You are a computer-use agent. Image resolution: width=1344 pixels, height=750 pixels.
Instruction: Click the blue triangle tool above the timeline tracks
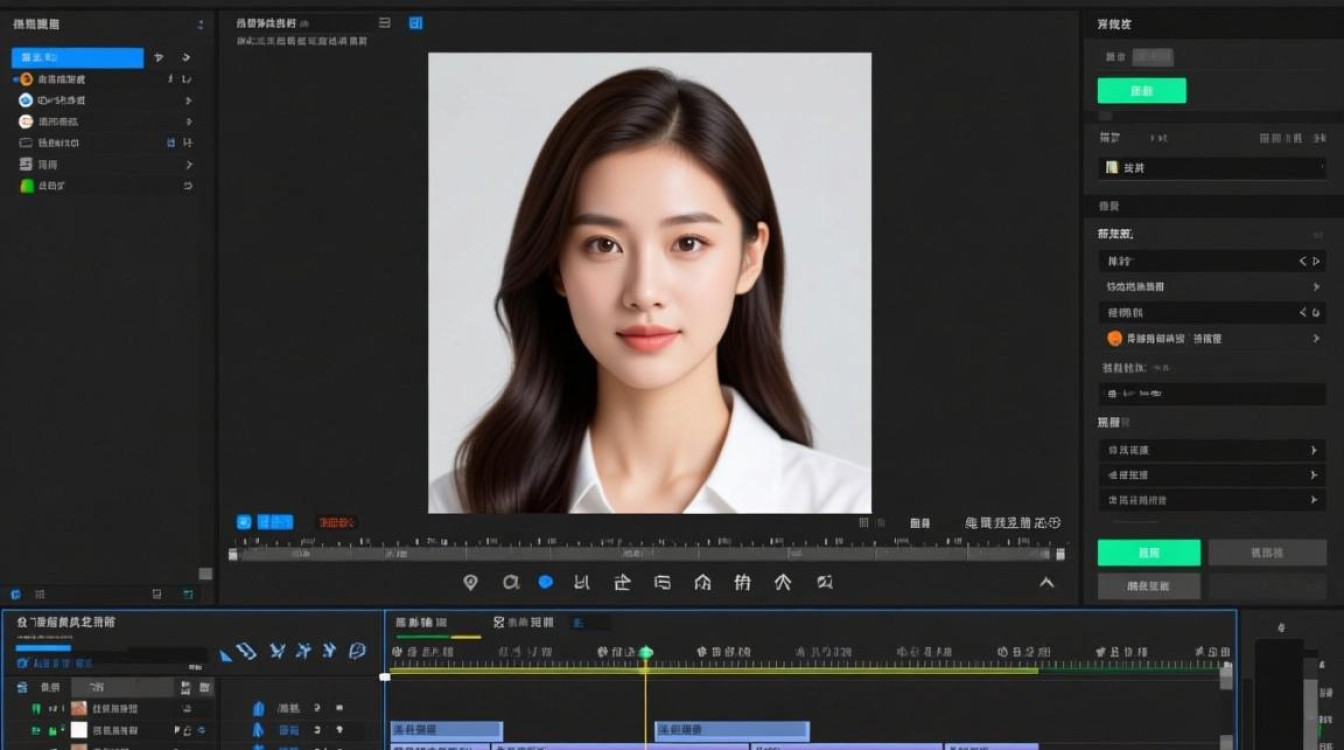(226, 655)
